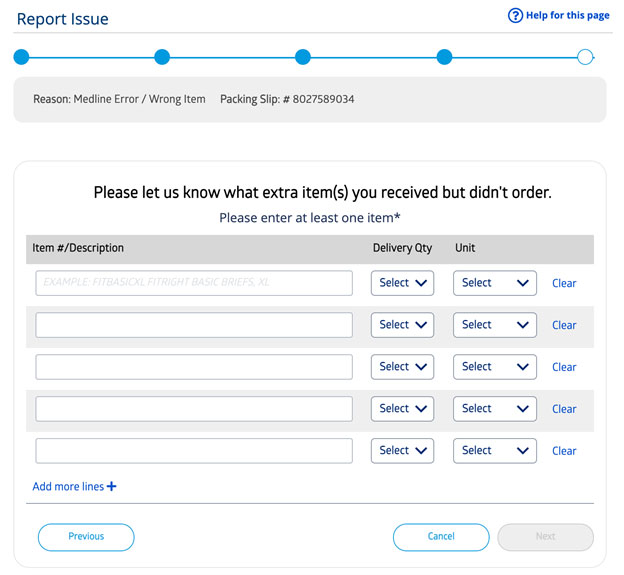The height and width of the screenshot is (575, 624).
Task: Clear the first item row
Action: pyautogui.click(x=564, y=283)
